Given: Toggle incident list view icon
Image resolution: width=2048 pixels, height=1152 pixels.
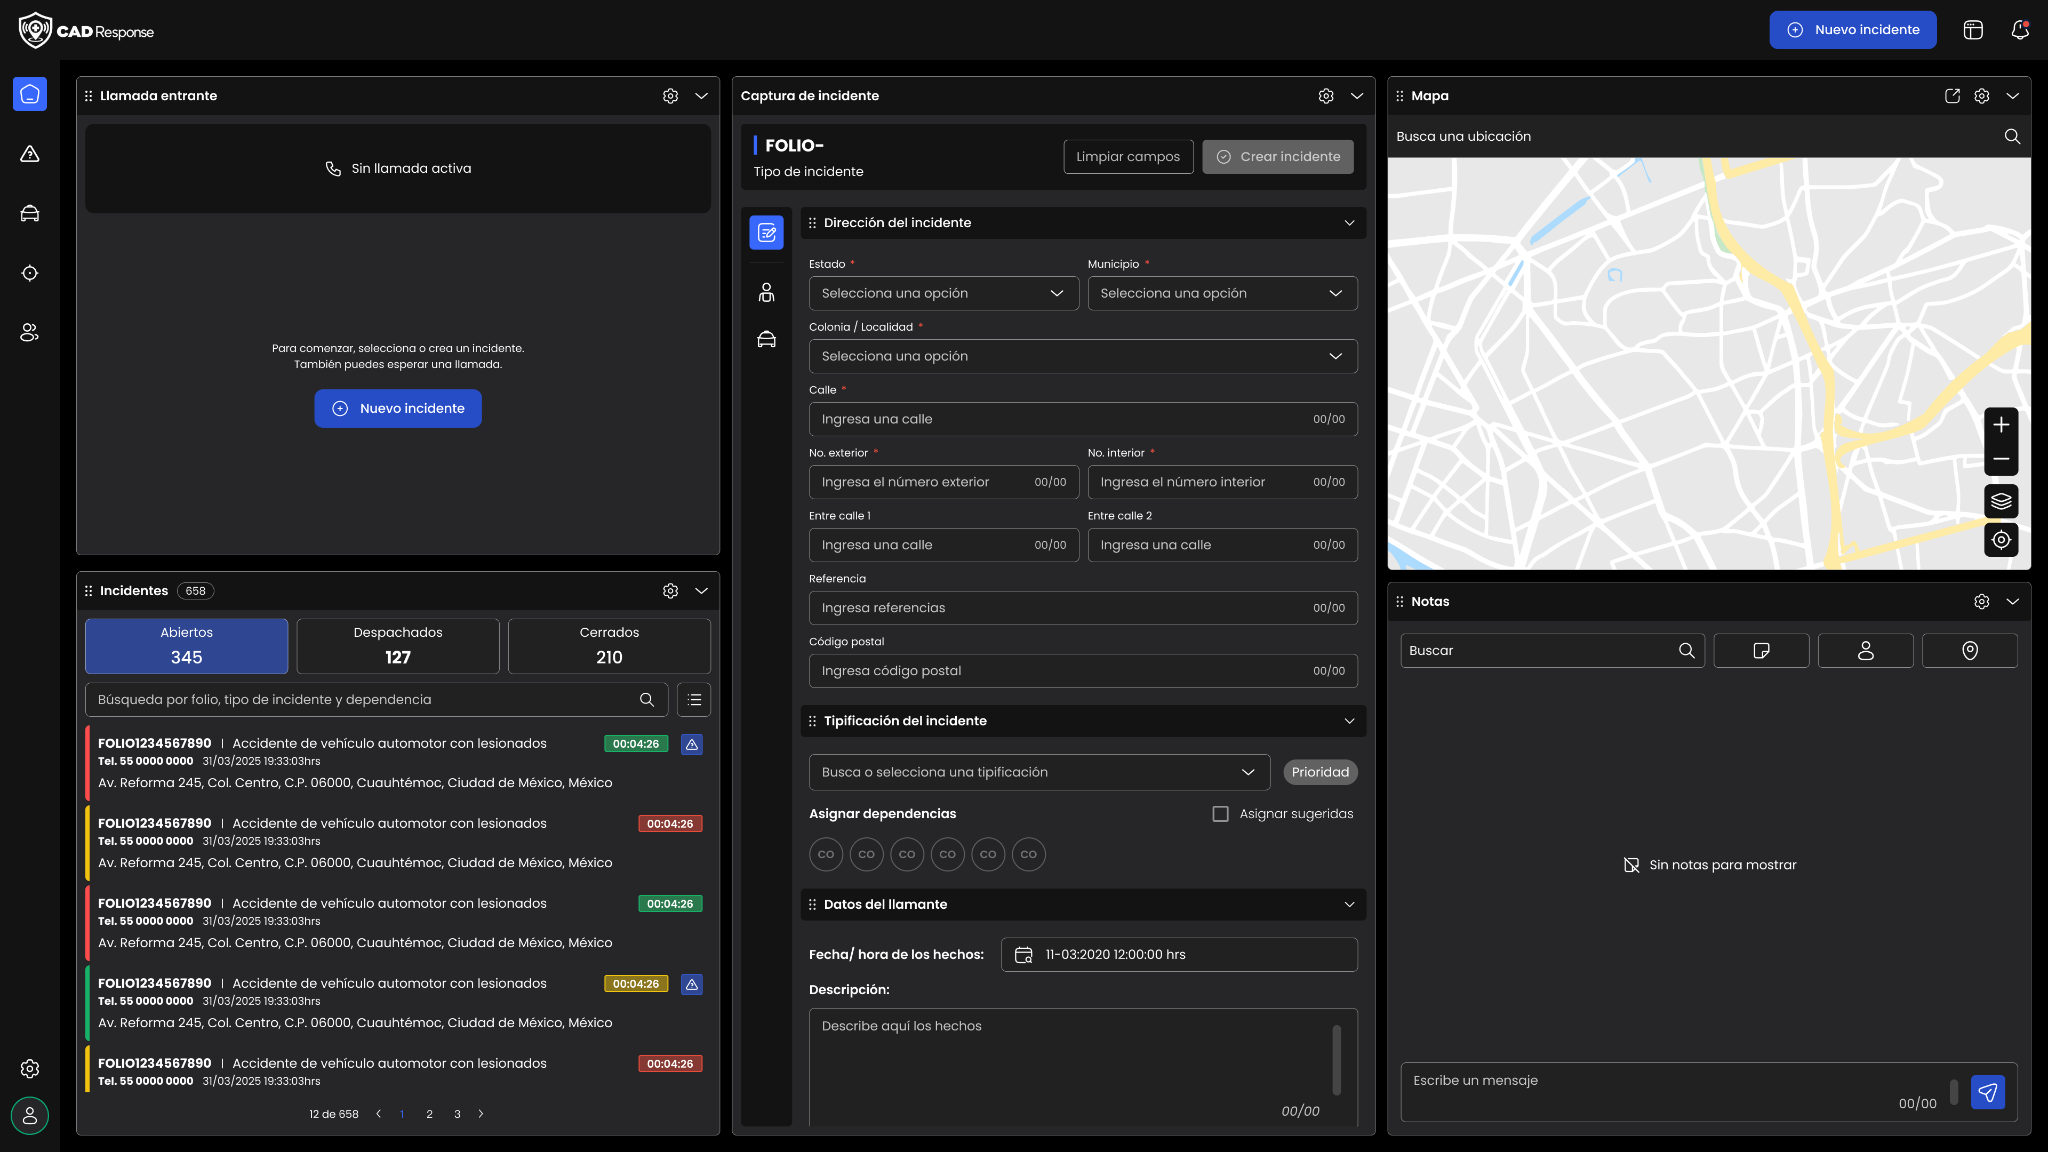Looking at the screenshot, I should pyautogui.click(x=694, y=700).
